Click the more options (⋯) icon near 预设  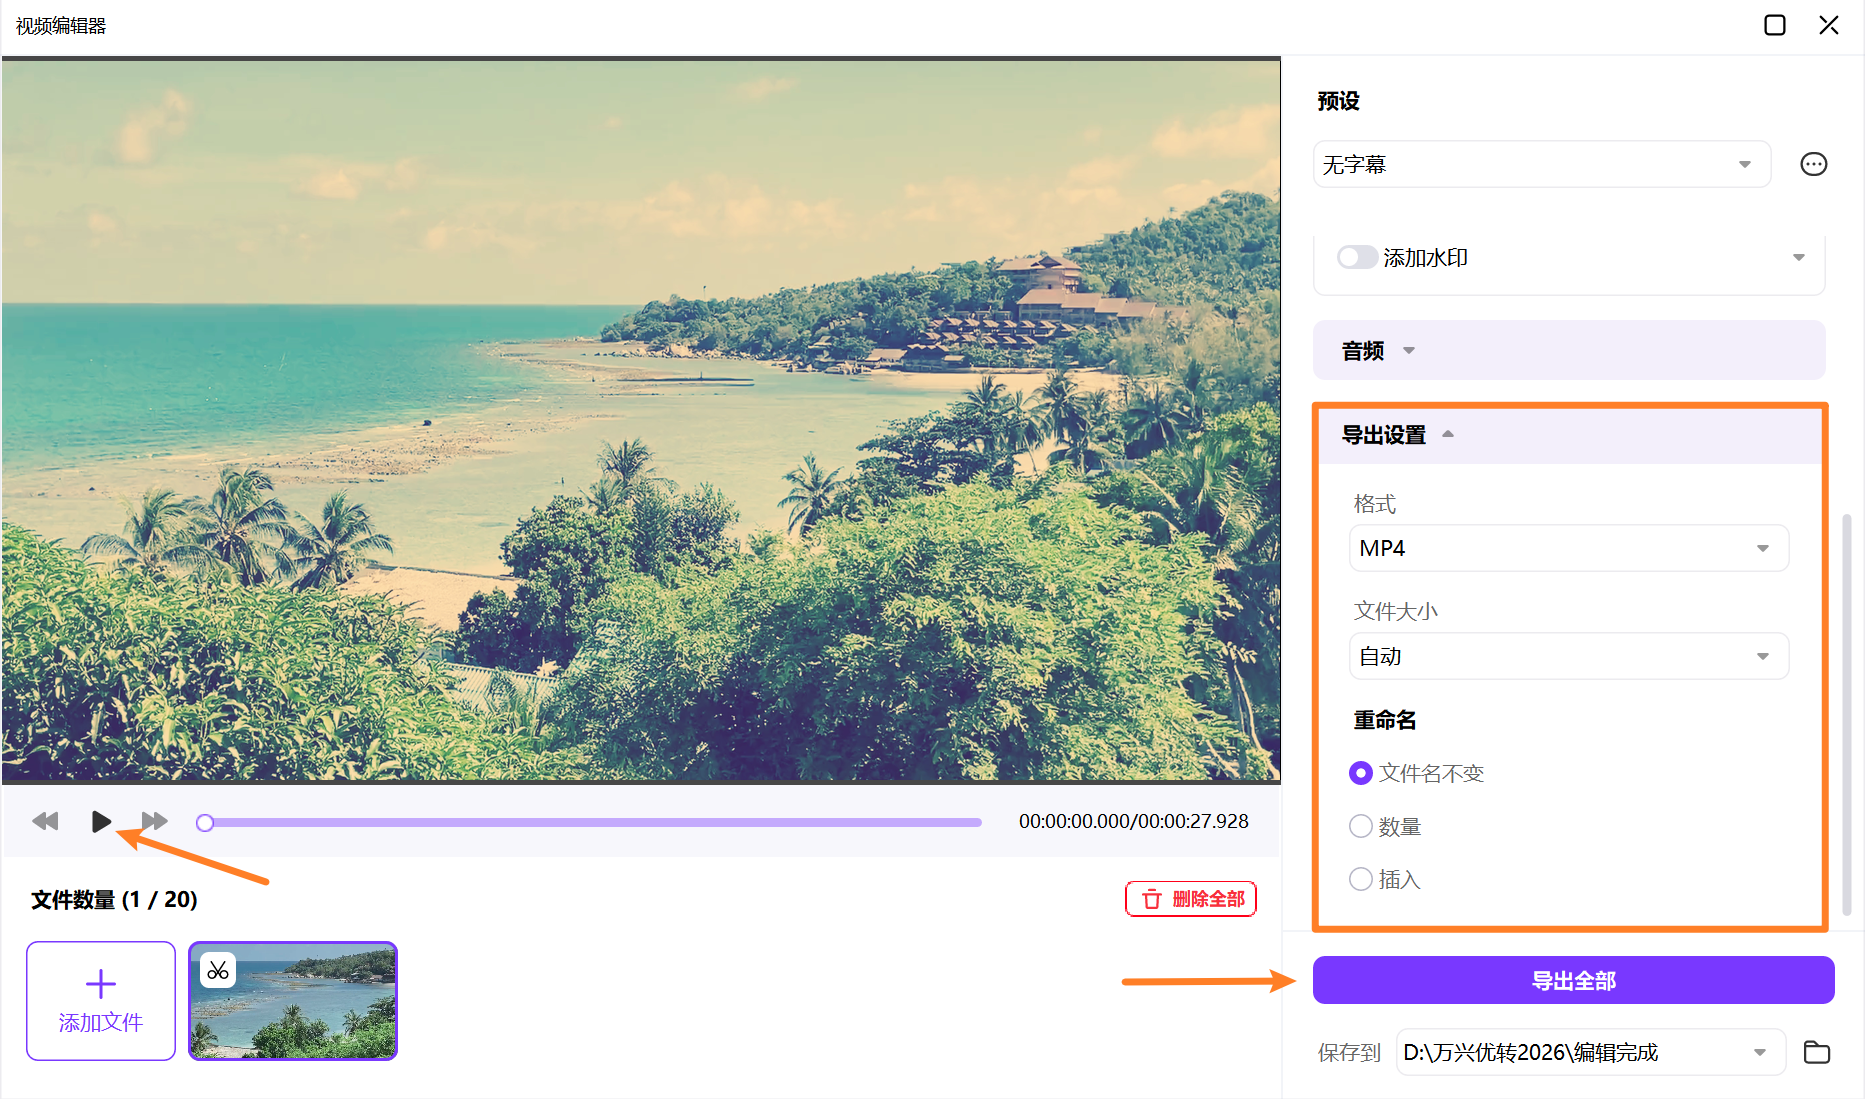pos(1814,164)
